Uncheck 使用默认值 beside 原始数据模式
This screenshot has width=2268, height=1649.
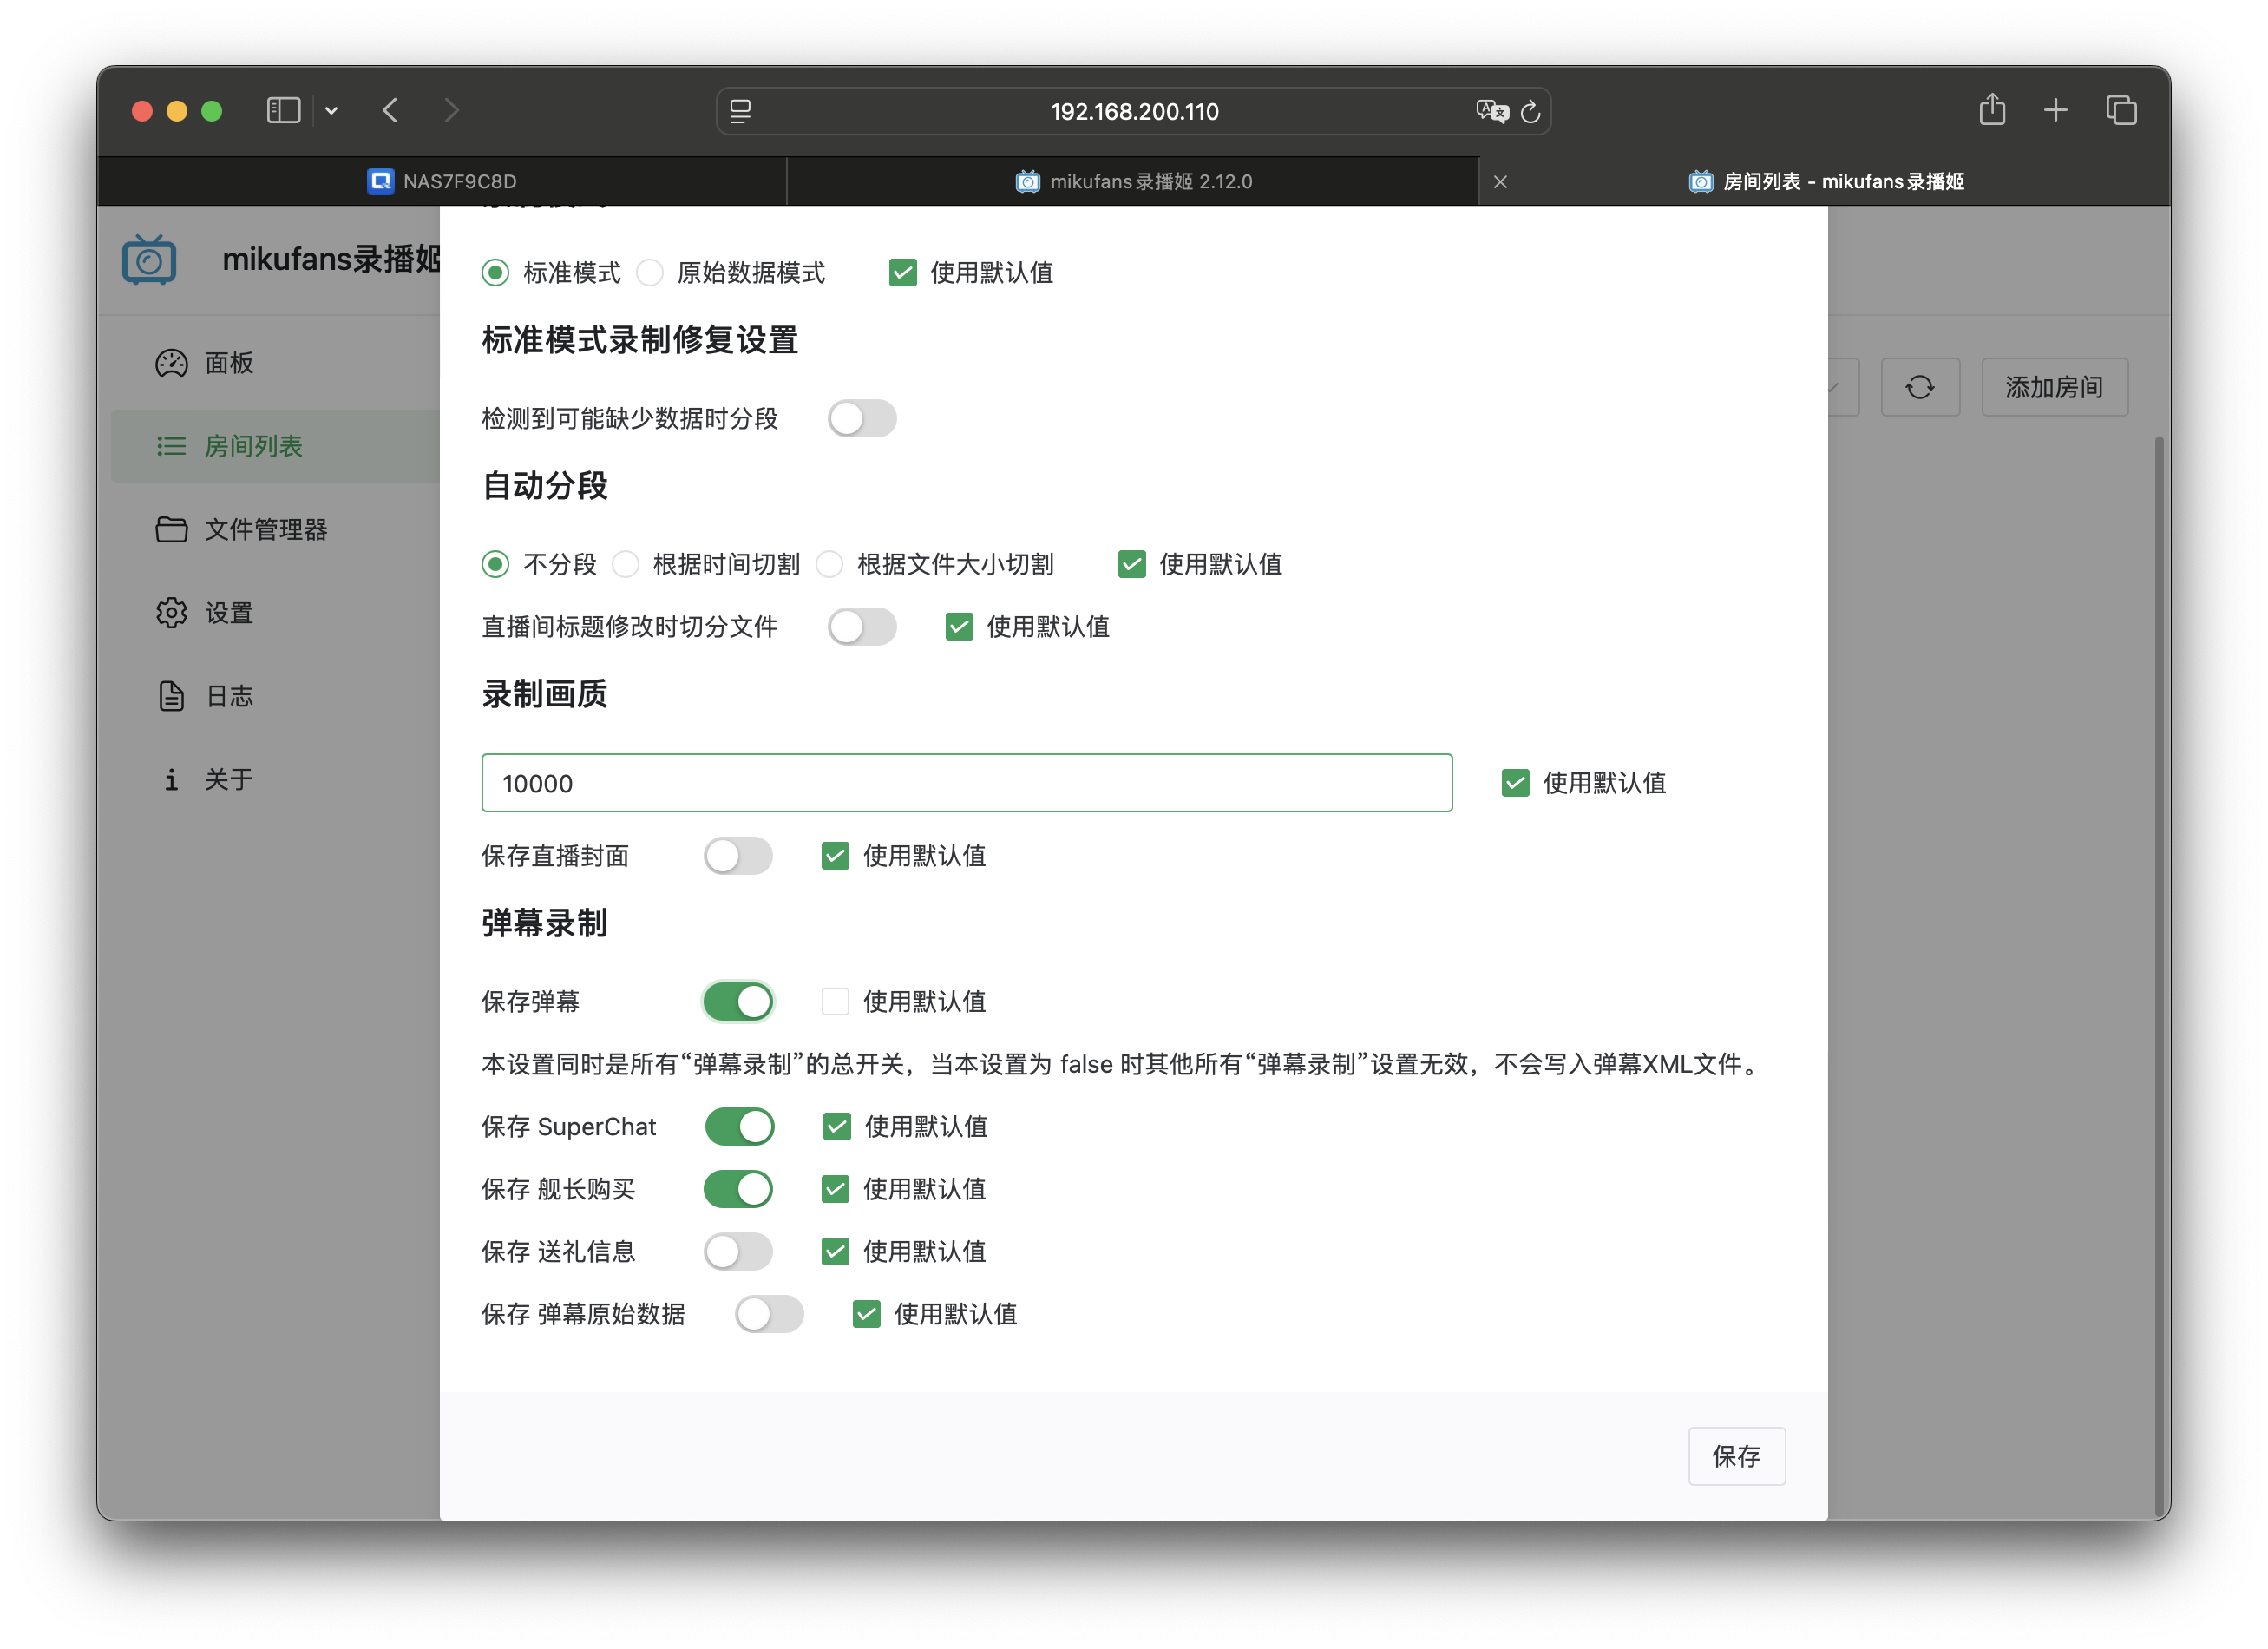coord(902,272)
